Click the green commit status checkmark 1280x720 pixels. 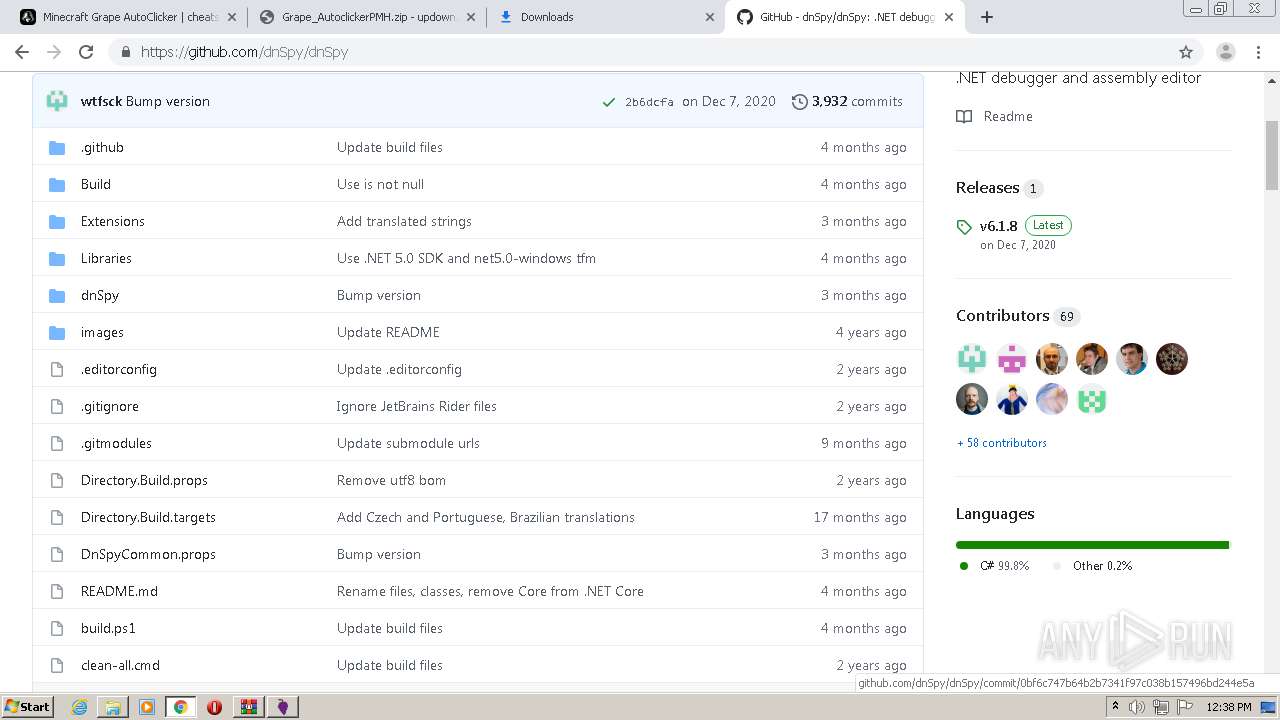[608, 102]
